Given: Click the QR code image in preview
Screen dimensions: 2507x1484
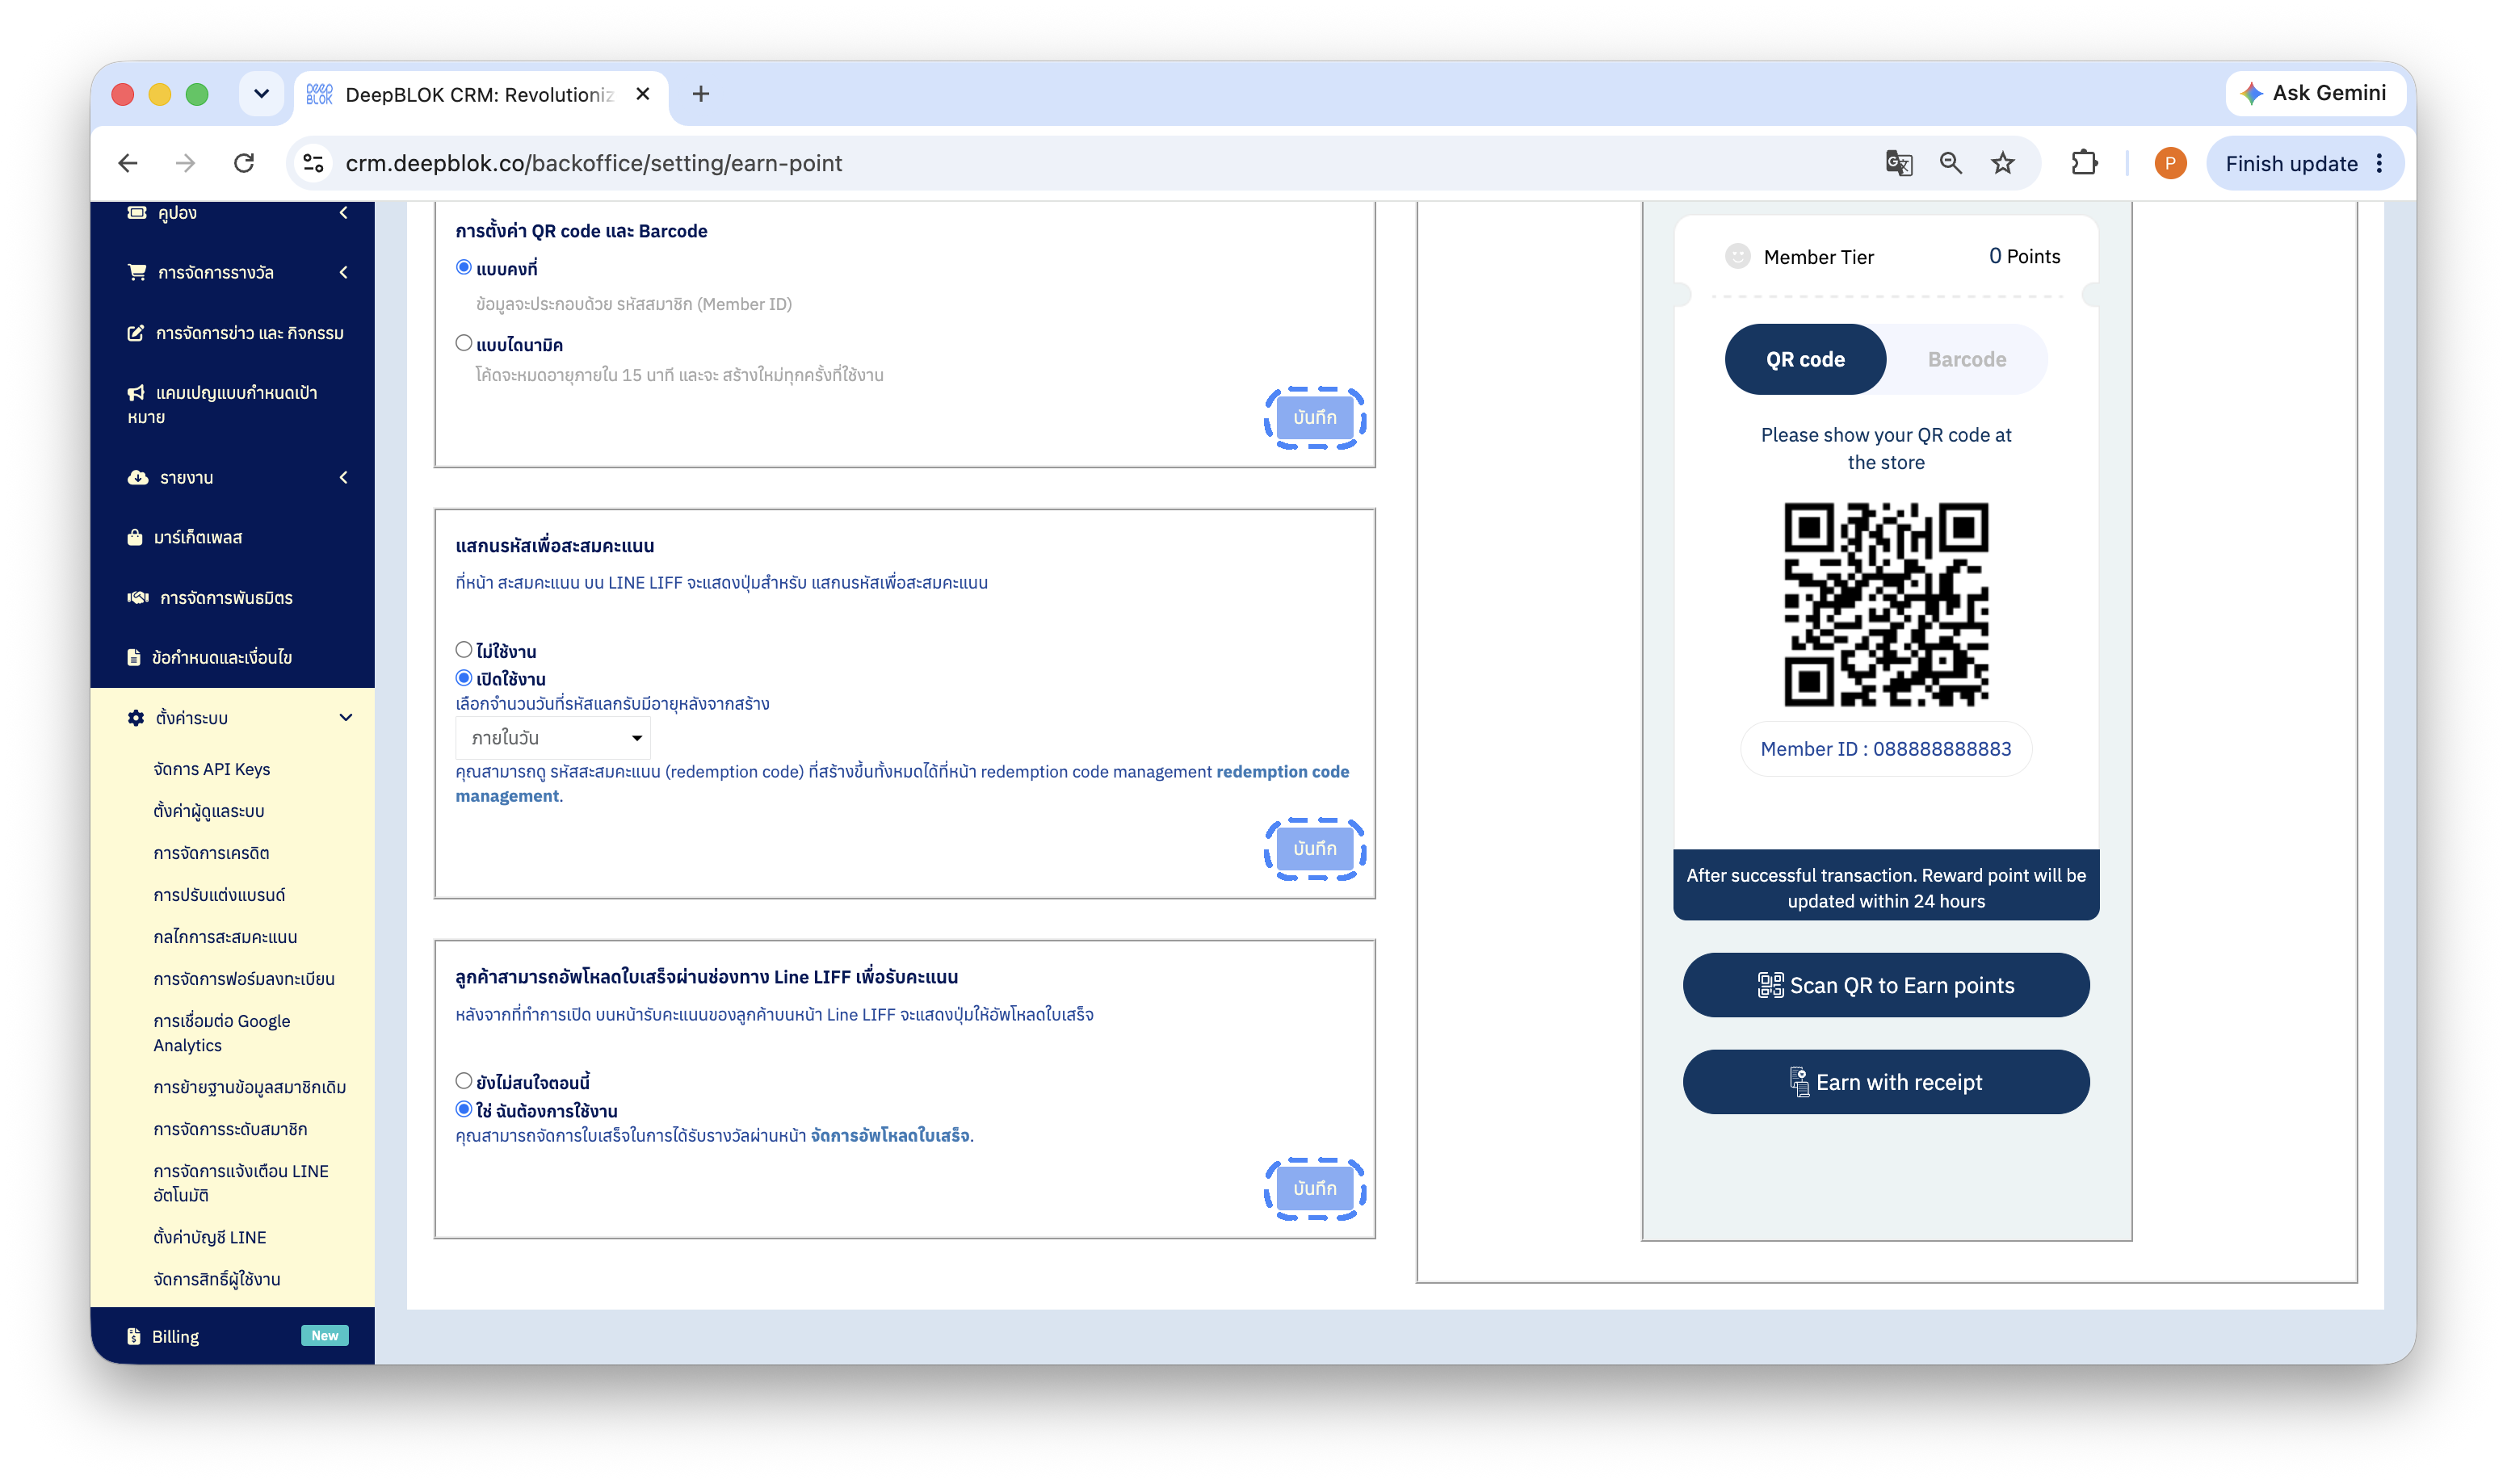Looking at the screenshot, I should pos(1886,604).
